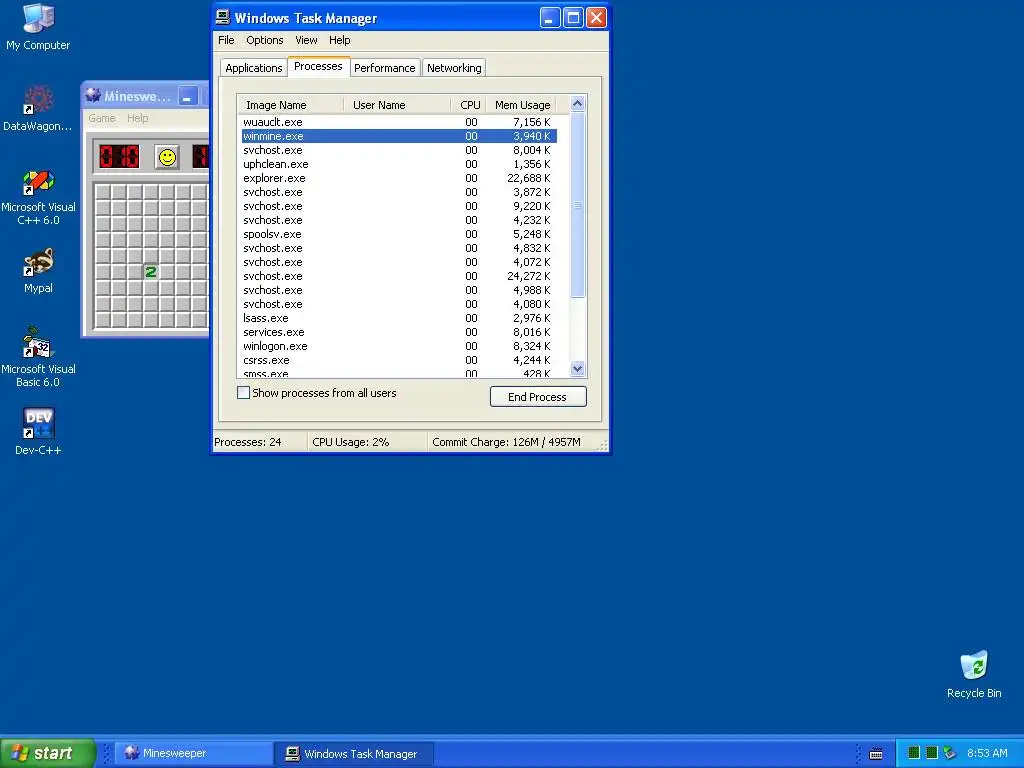Select the explorer.exe process row
1024x768 pixels.
398,178
